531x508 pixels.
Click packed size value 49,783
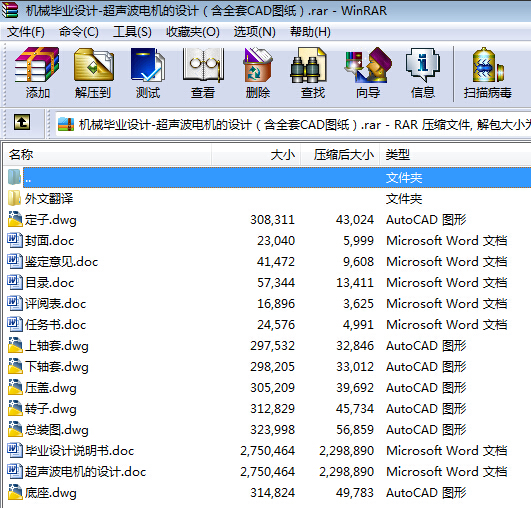coord(355,493)
